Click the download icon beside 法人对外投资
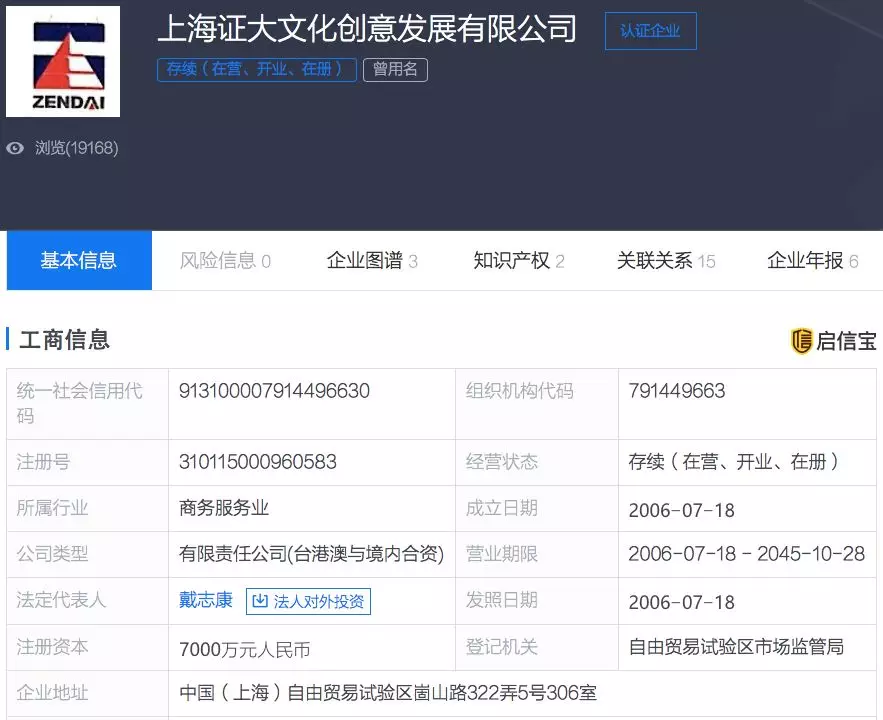883x720 pixels. pyautogui.click(x=260, y=601)
